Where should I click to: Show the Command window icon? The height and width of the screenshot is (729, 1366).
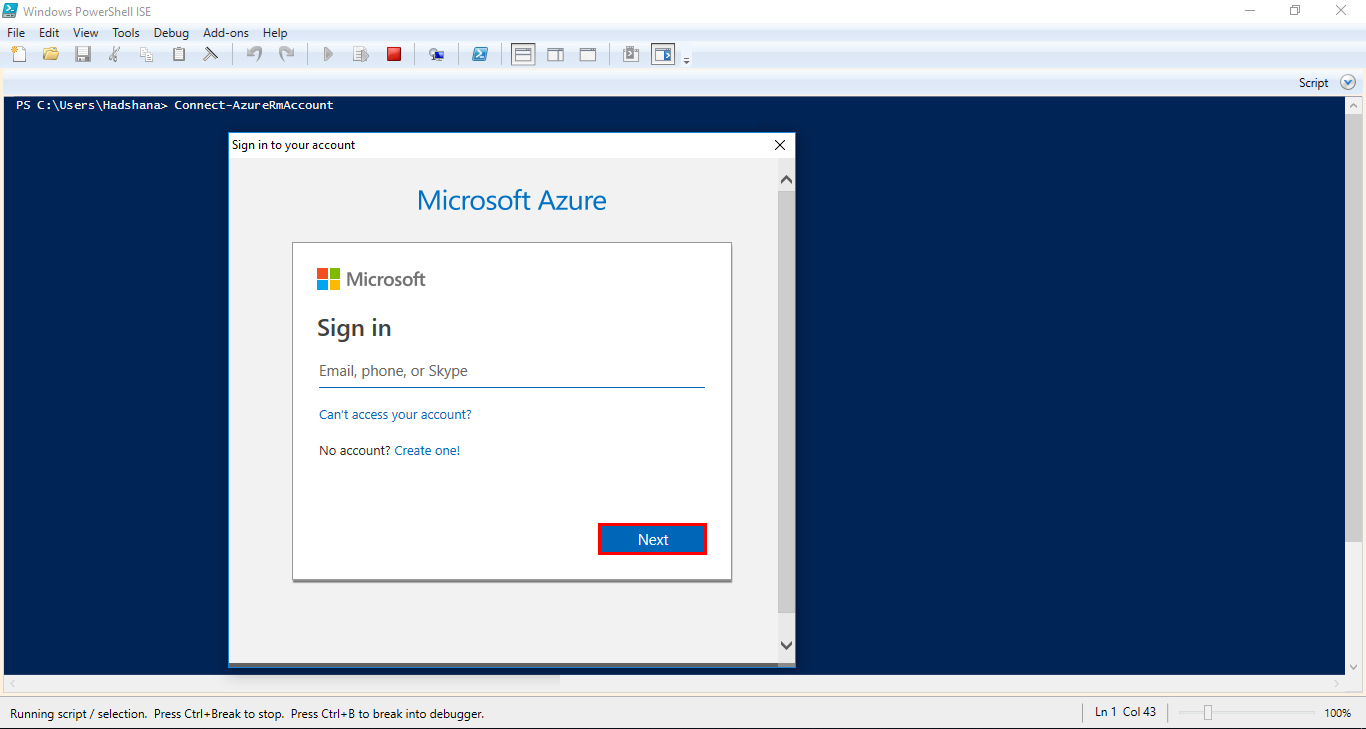[631, 54]
